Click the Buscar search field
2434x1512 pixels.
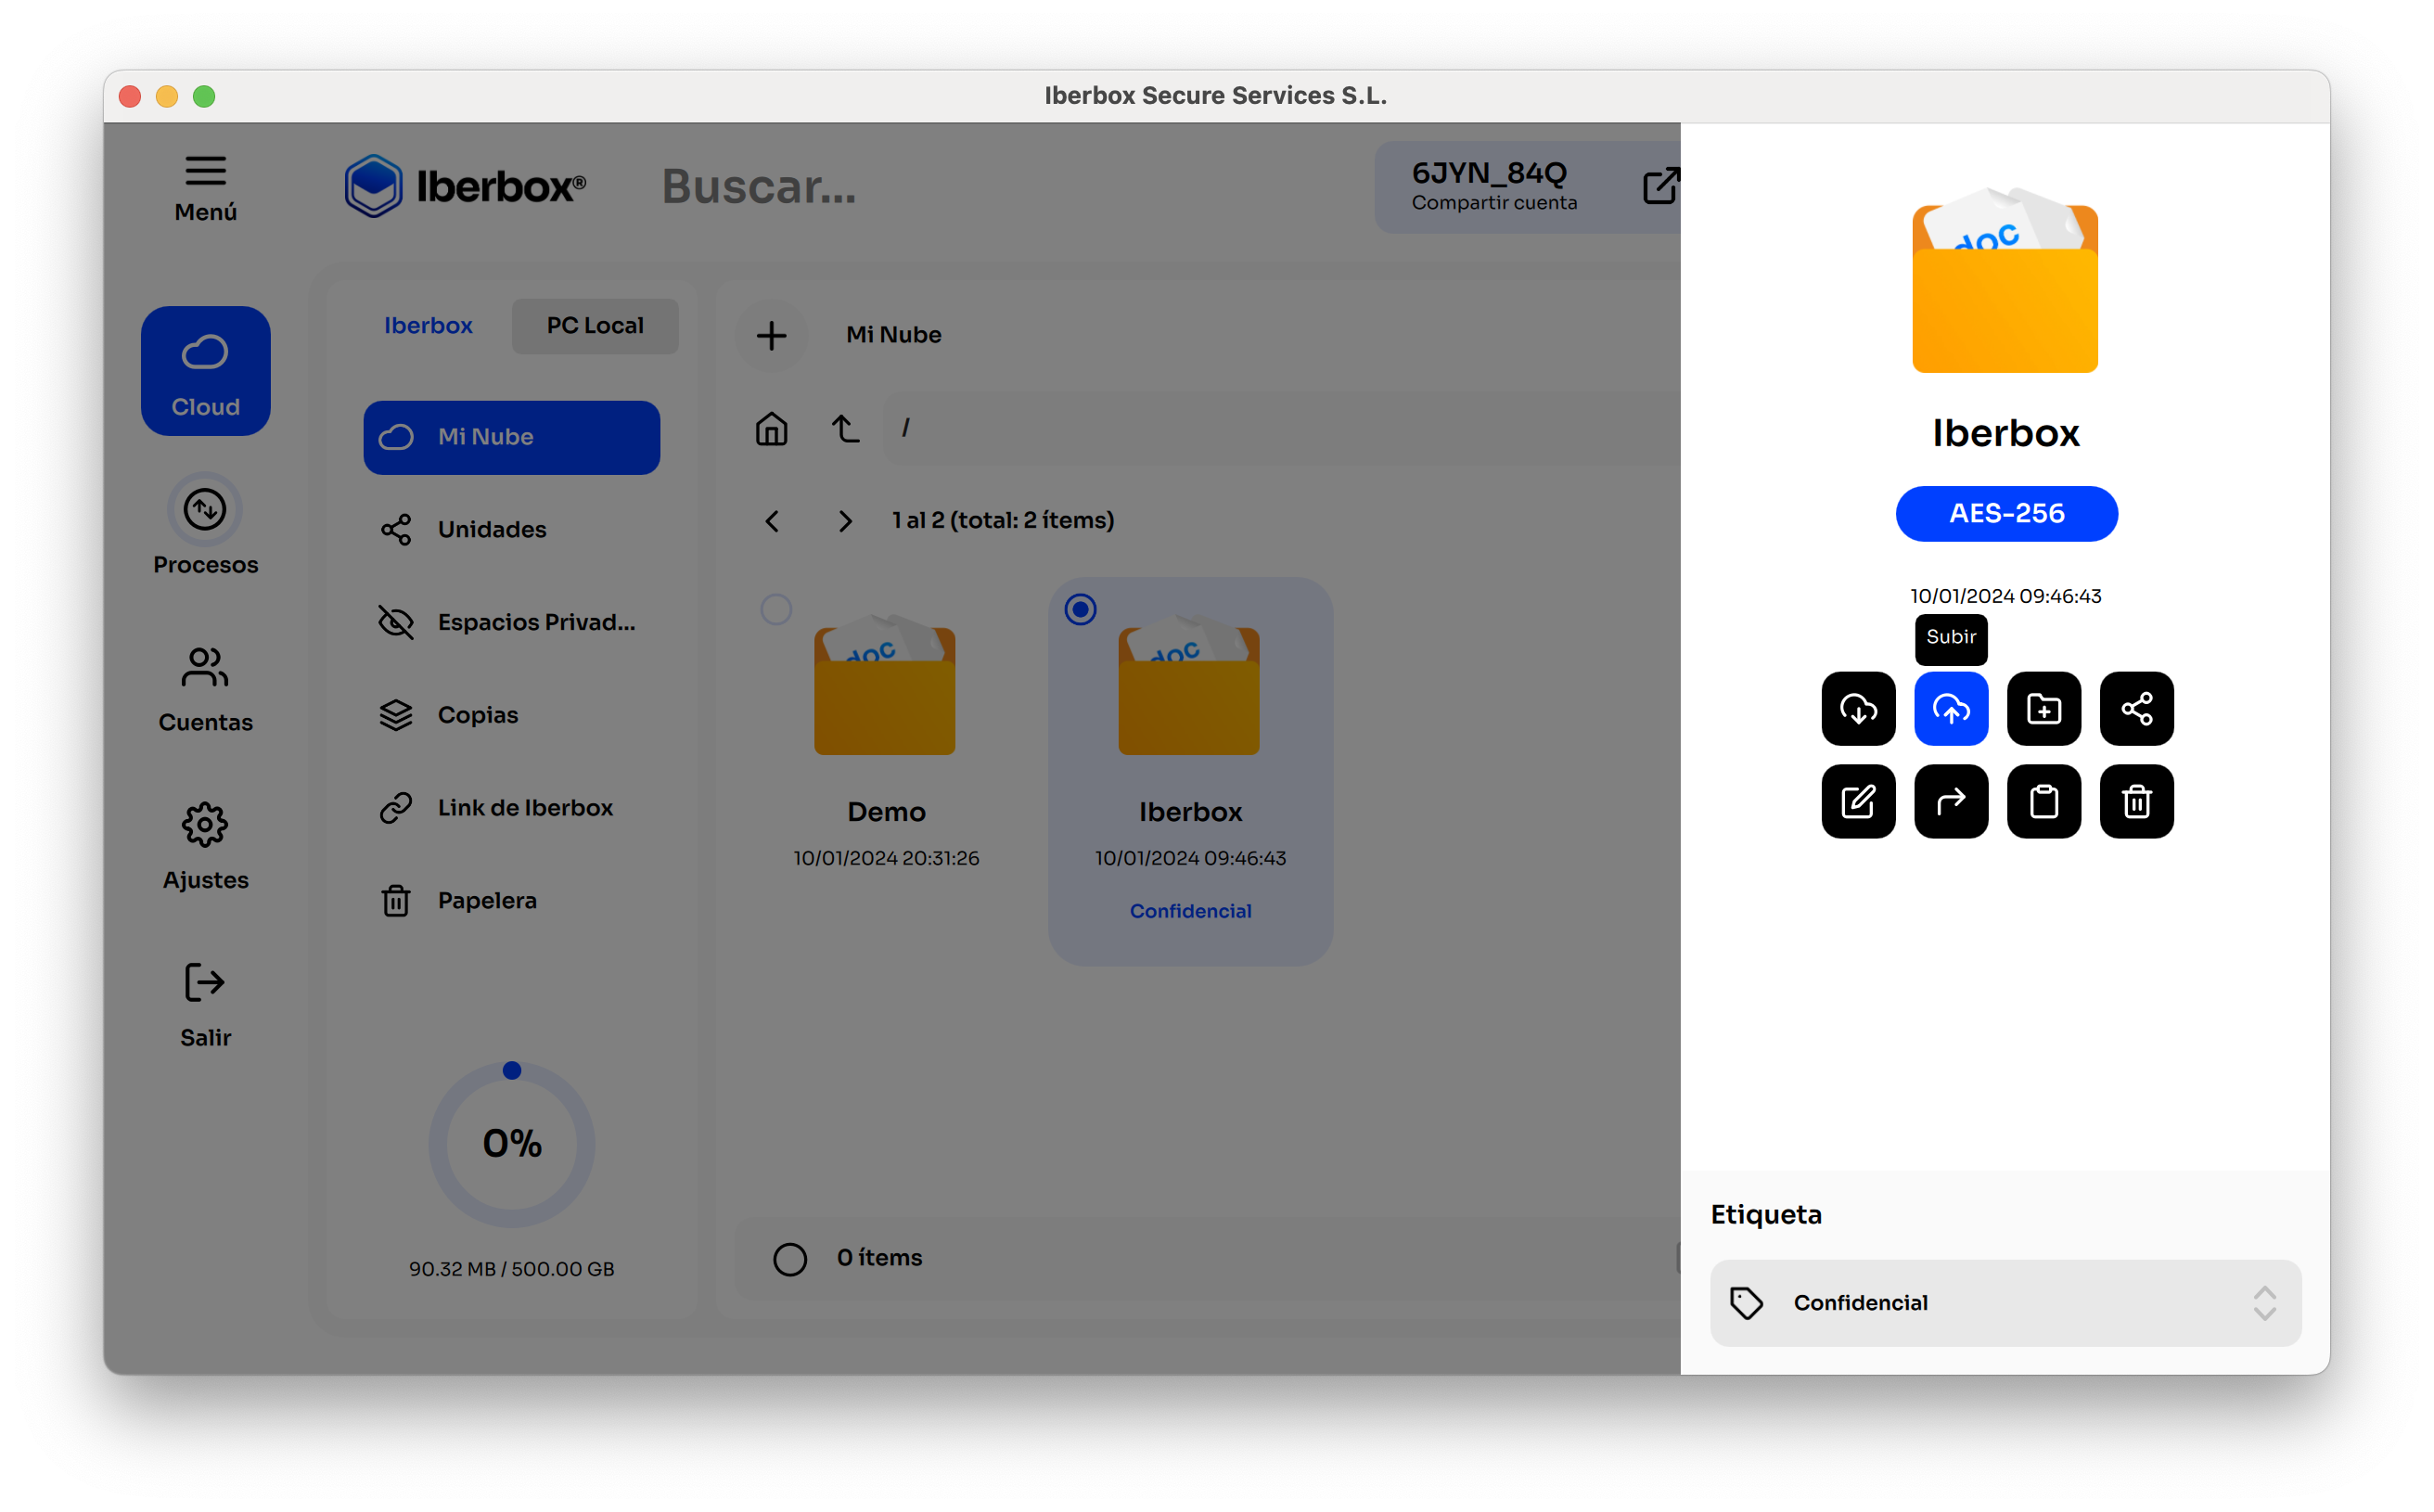[x=758, y=186]
